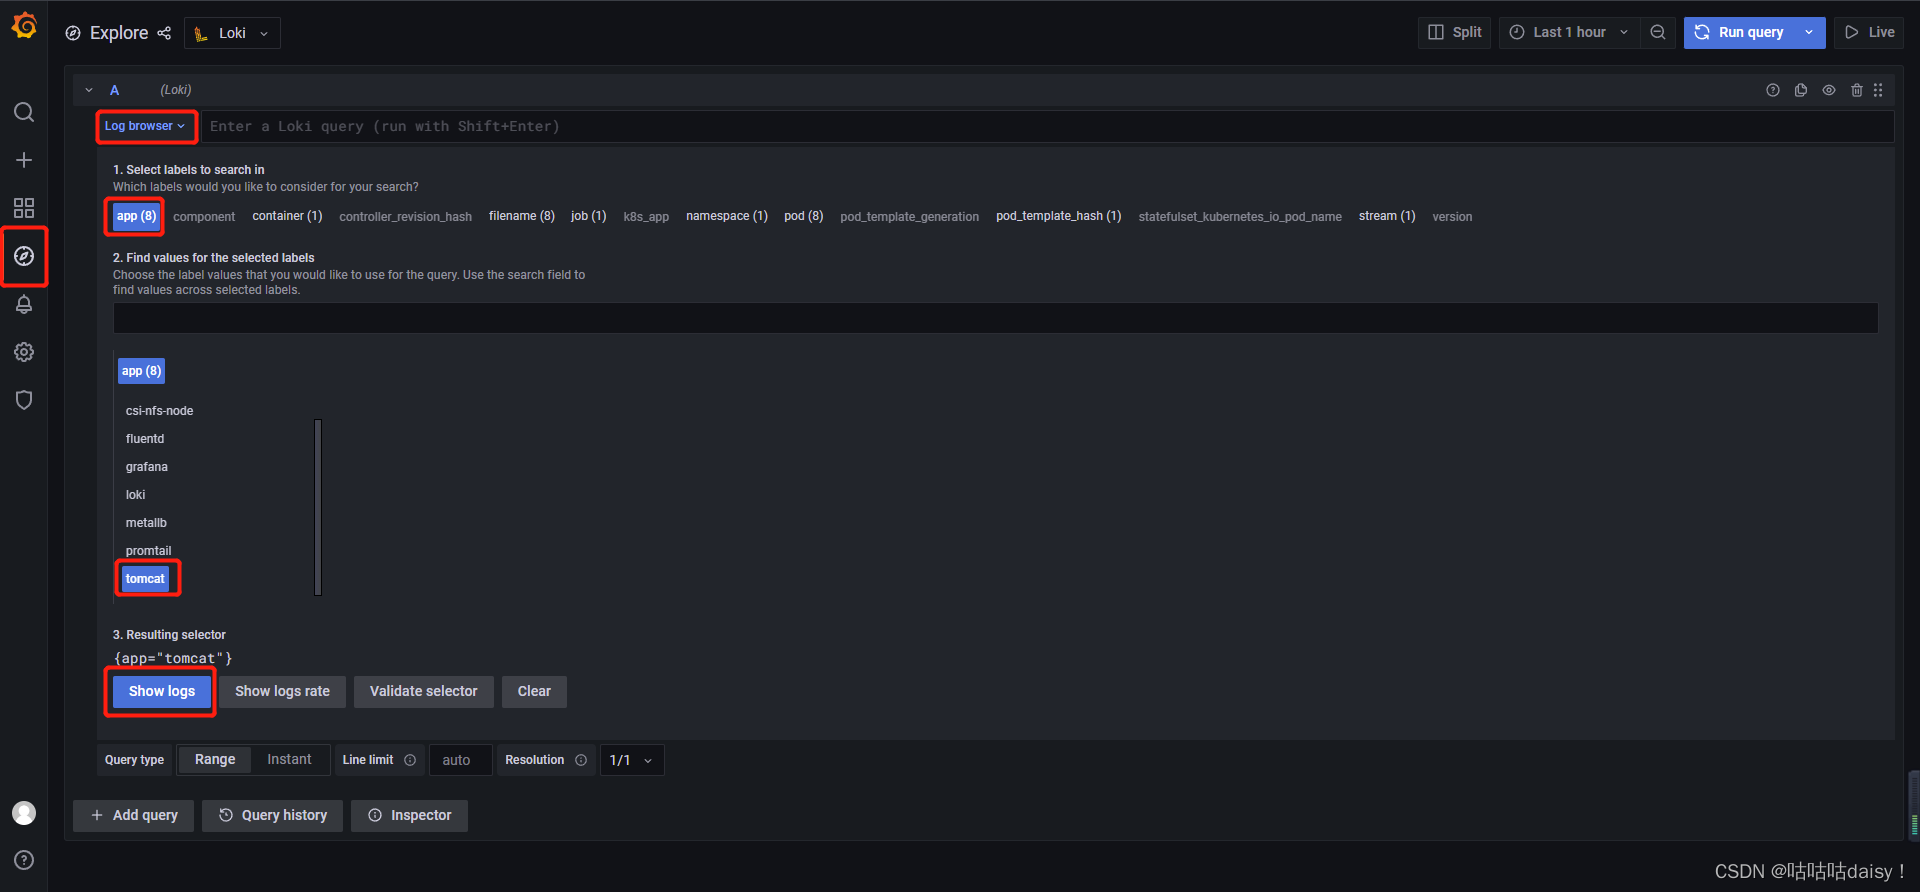Expand the Run query interval dropdown arrow
Viewport: 1920px width, 892px height.
click(x=1809, y=32)
